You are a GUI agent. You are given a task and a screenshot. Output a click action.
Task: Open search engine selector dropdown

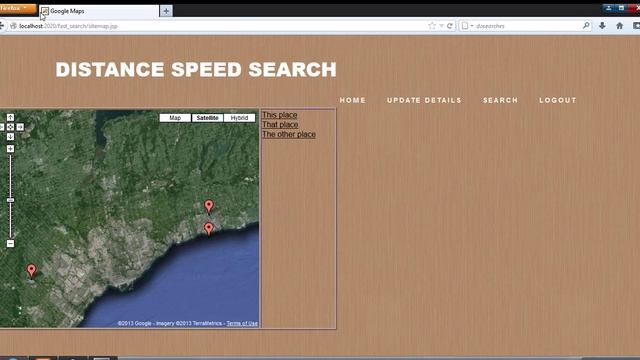467,26
